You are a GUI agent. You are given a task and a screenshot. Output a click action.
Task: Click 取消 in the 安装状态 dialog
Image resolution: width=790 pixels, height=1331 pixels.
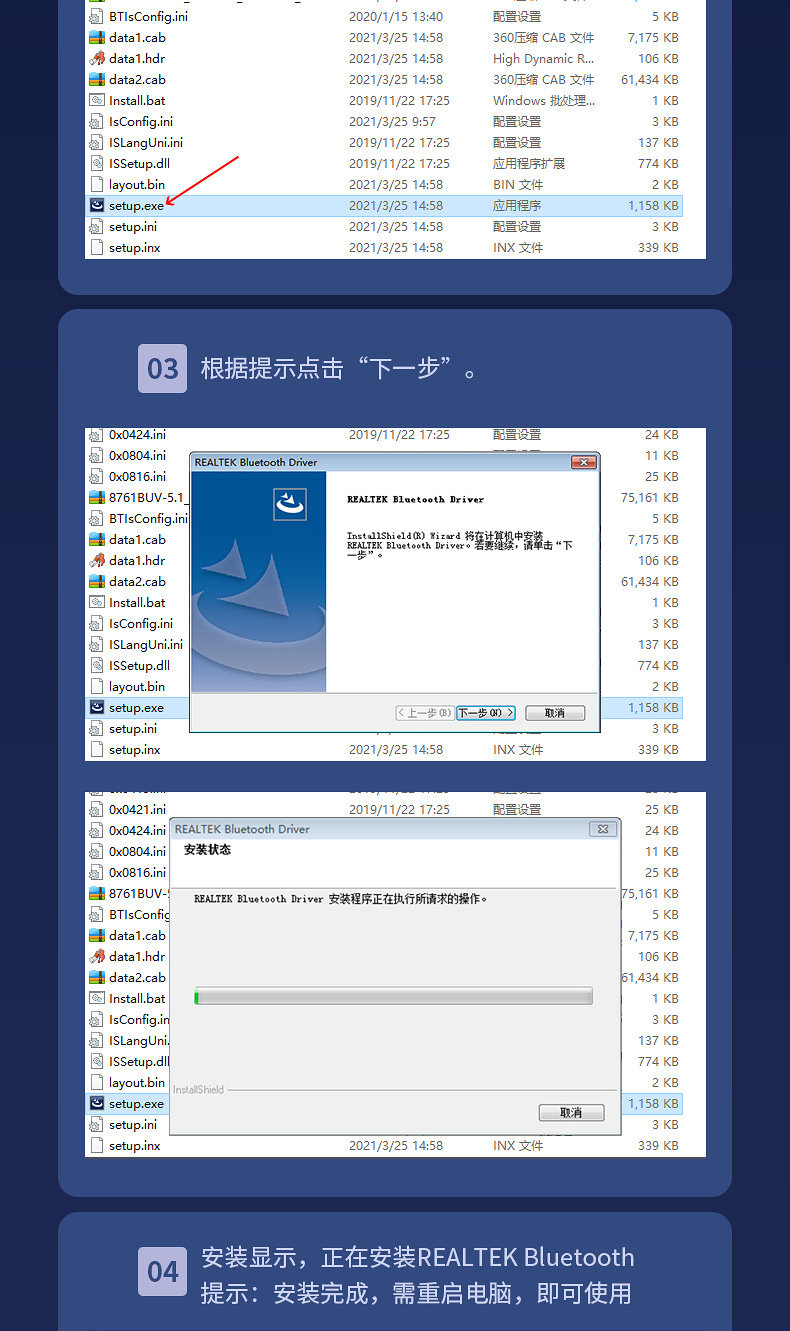[x=571, y=1112]
